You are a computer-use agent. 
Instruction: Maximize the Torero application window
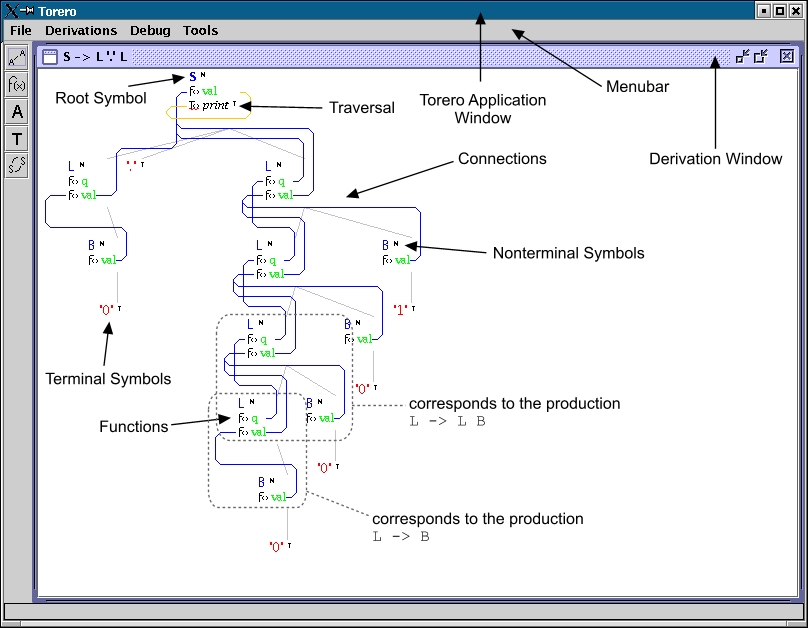click(x=780, y=10)
